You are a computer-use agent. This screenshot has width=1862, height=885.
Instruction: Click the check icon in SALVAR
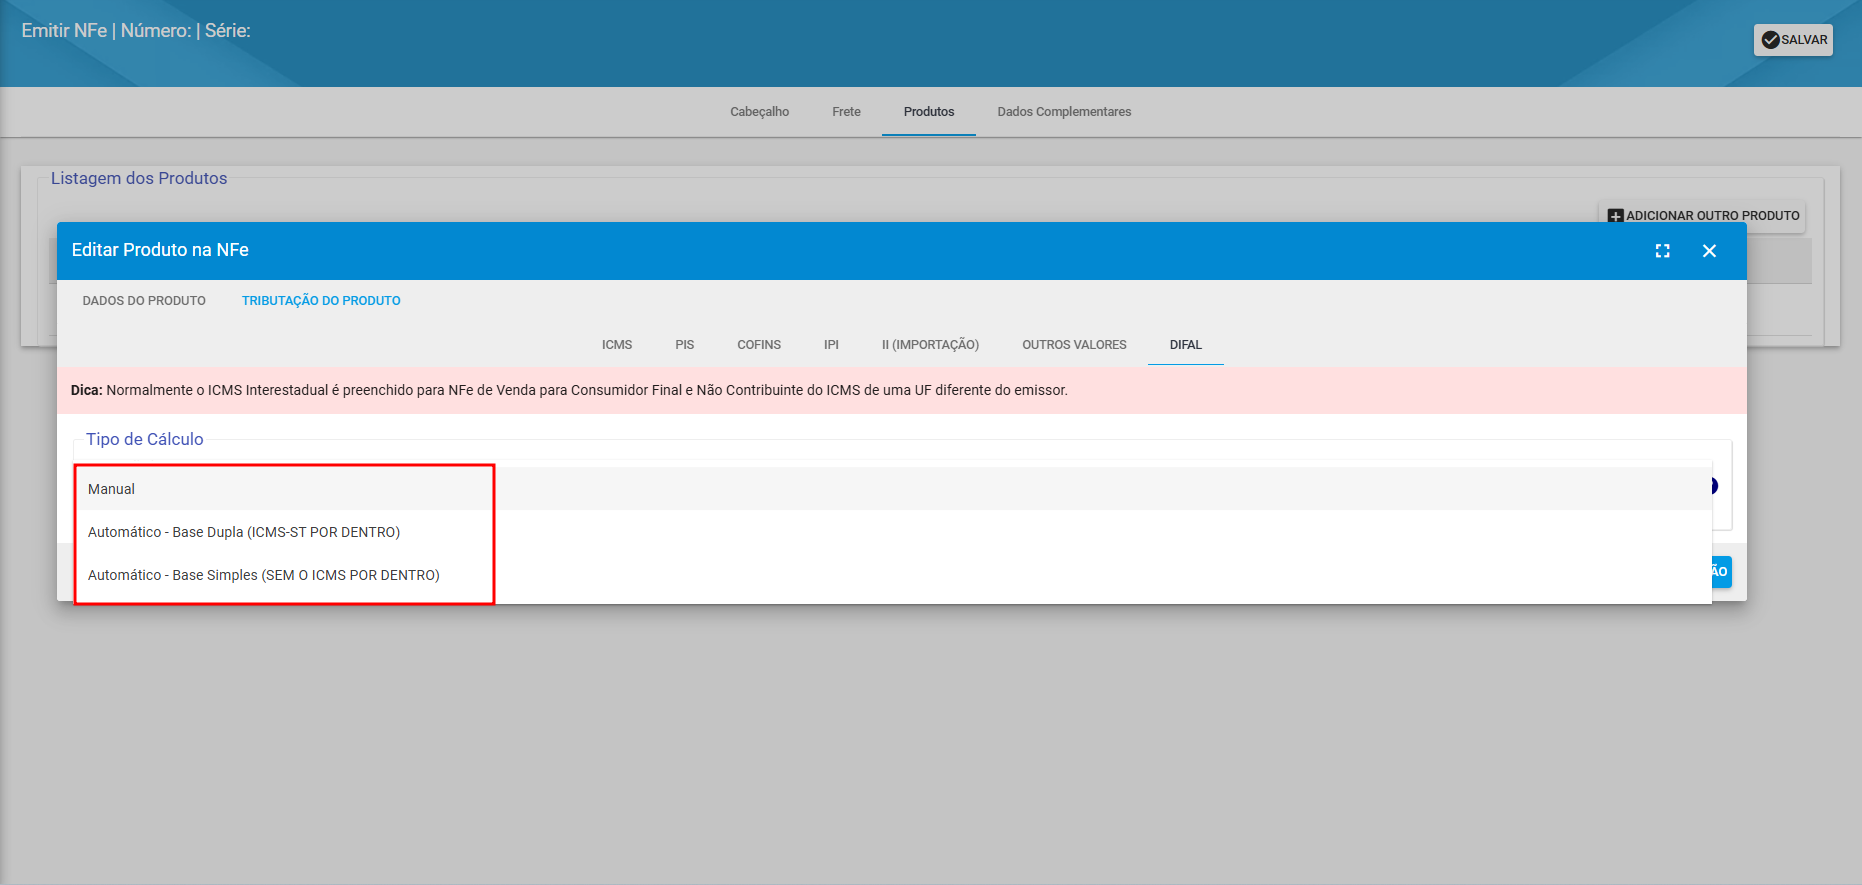coord(1770,40)
